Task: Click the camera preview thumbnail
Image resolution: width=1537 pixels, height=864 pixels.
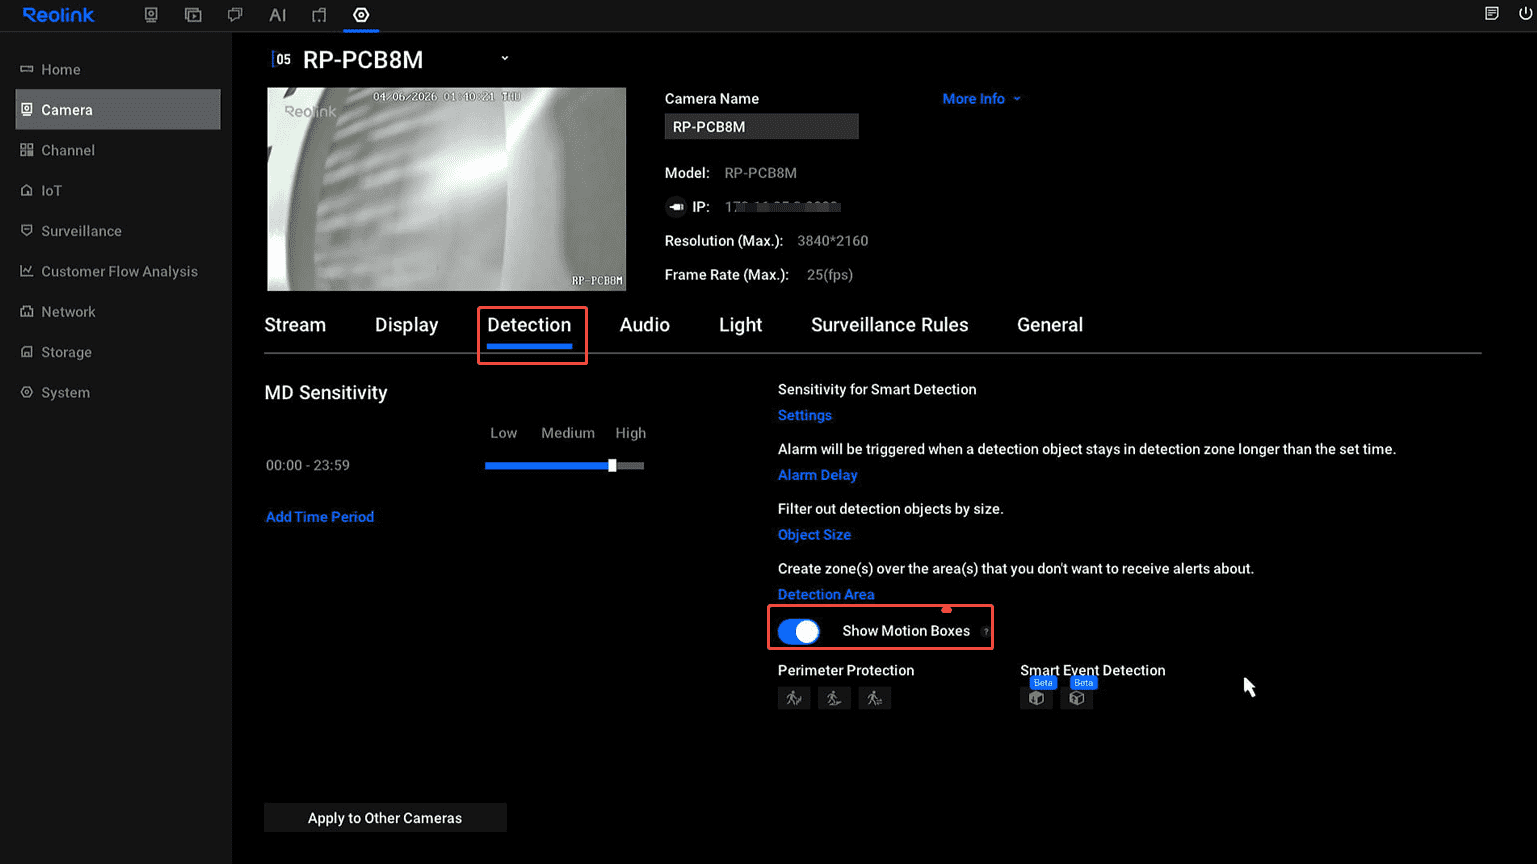Action: 447,189
